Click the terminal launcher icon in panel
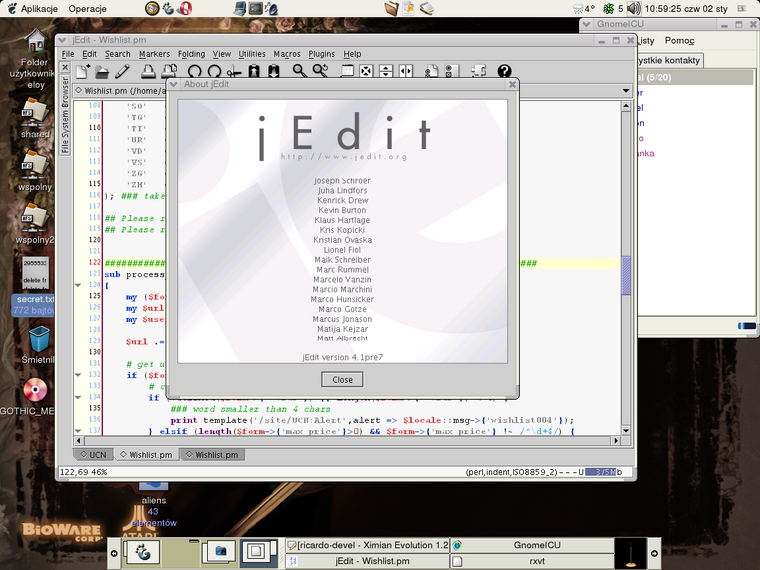760x570 pixels. [x=255, y=8]
